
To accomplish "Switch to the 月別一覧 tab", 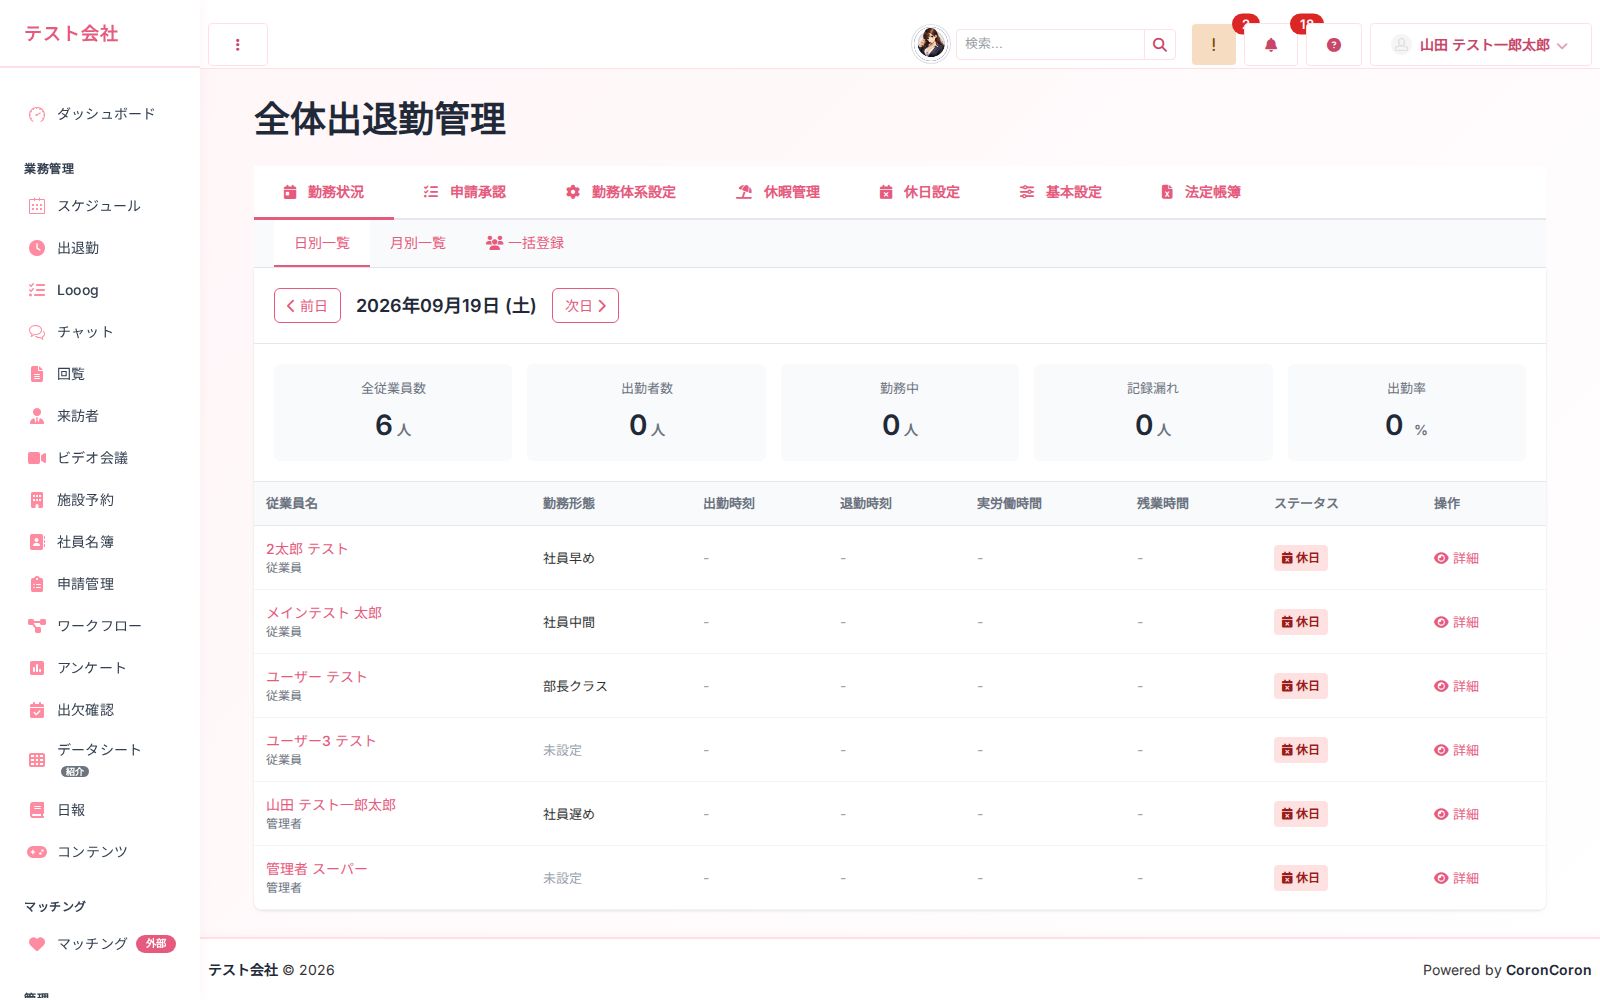I will click(418, 243).
